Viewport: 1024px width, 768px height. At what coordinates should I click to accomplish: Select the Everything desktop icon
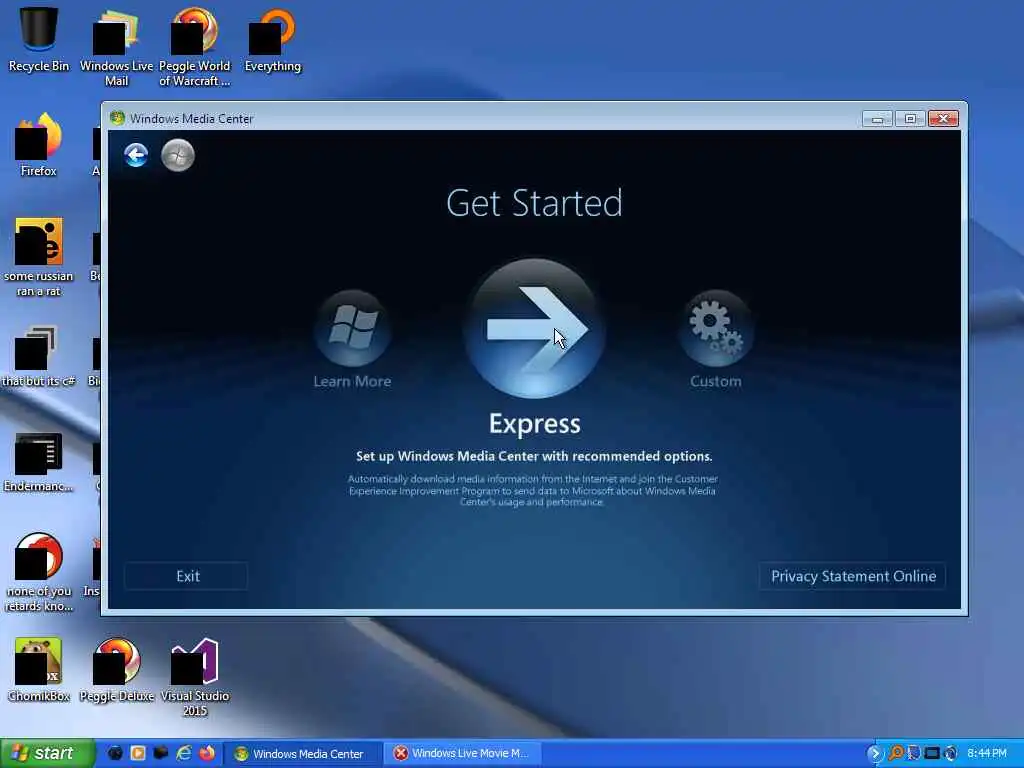pos(273,39)
